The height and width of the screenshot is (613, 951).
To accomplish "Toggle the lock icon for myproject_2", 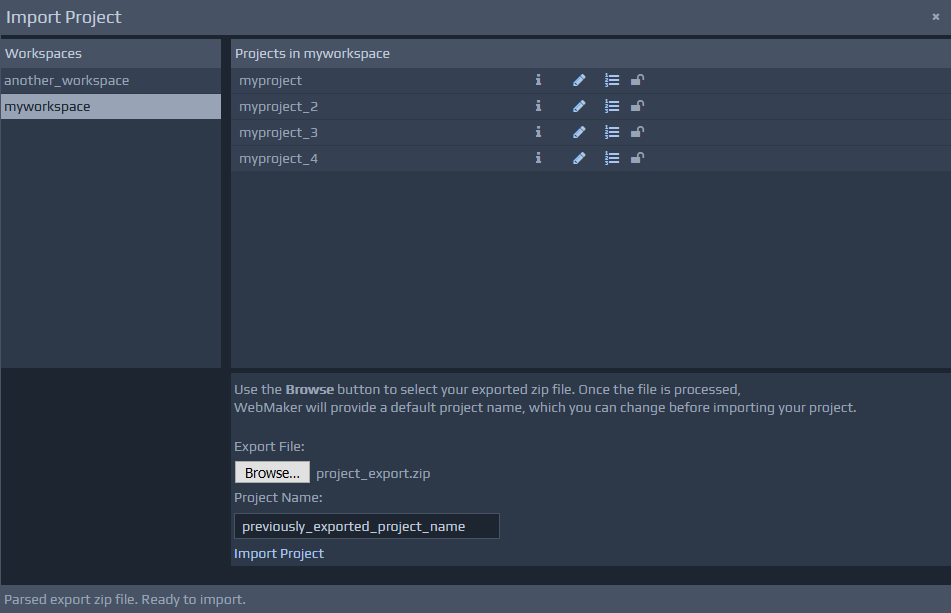I will [637, 106].
